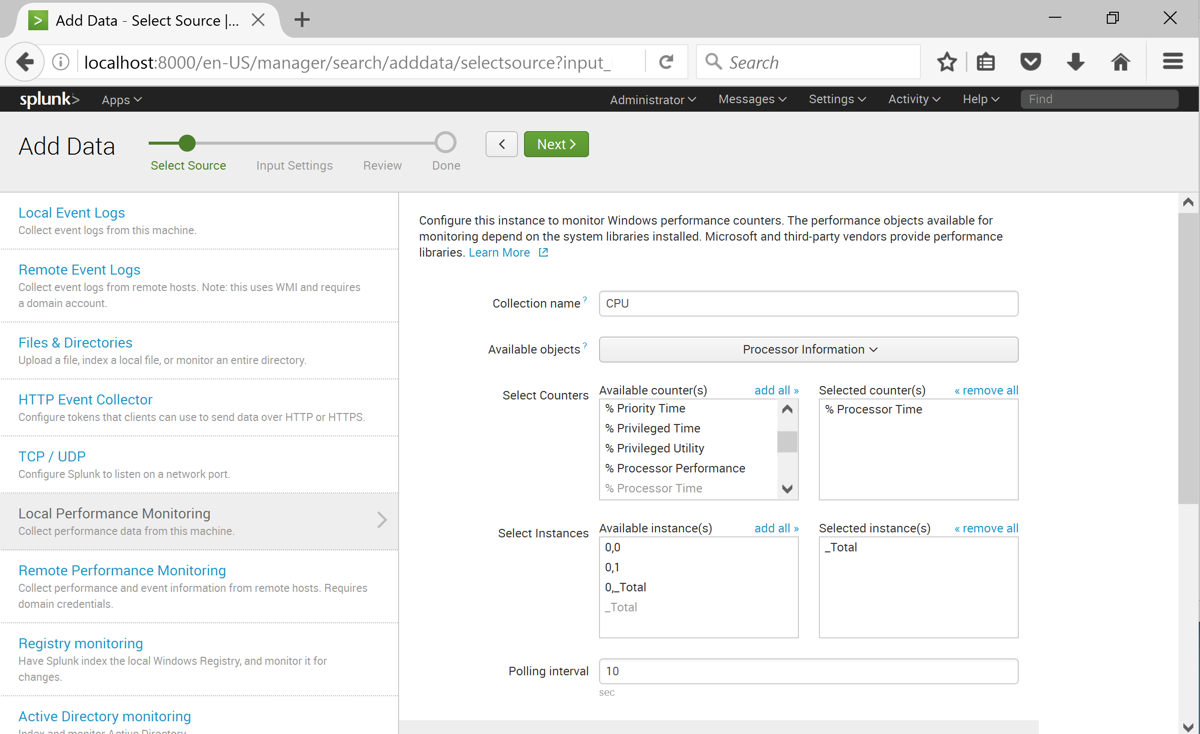Click the green Next button

tap(556, 144)
